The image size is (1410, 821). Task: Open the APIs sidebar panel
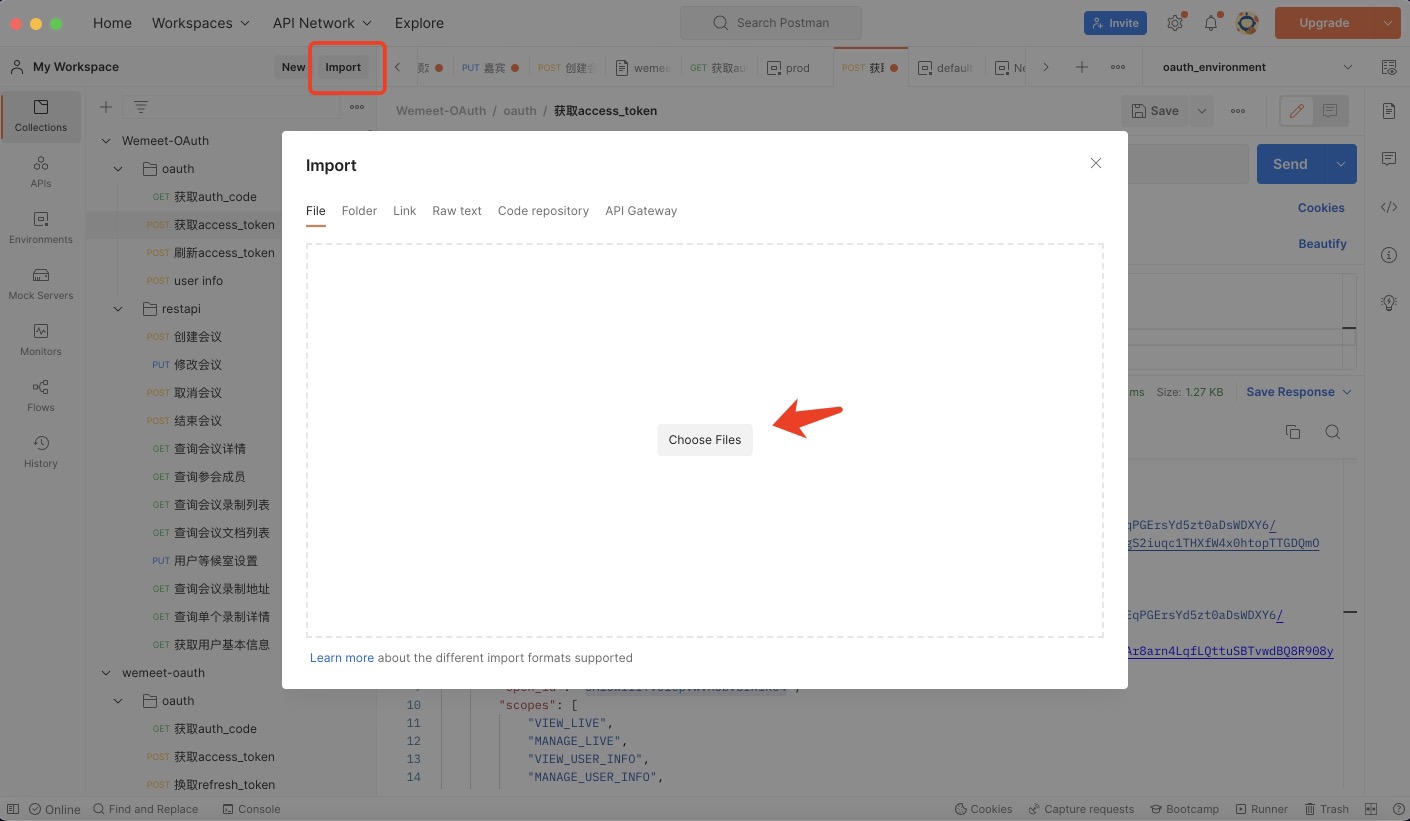(x=41, y=172)
